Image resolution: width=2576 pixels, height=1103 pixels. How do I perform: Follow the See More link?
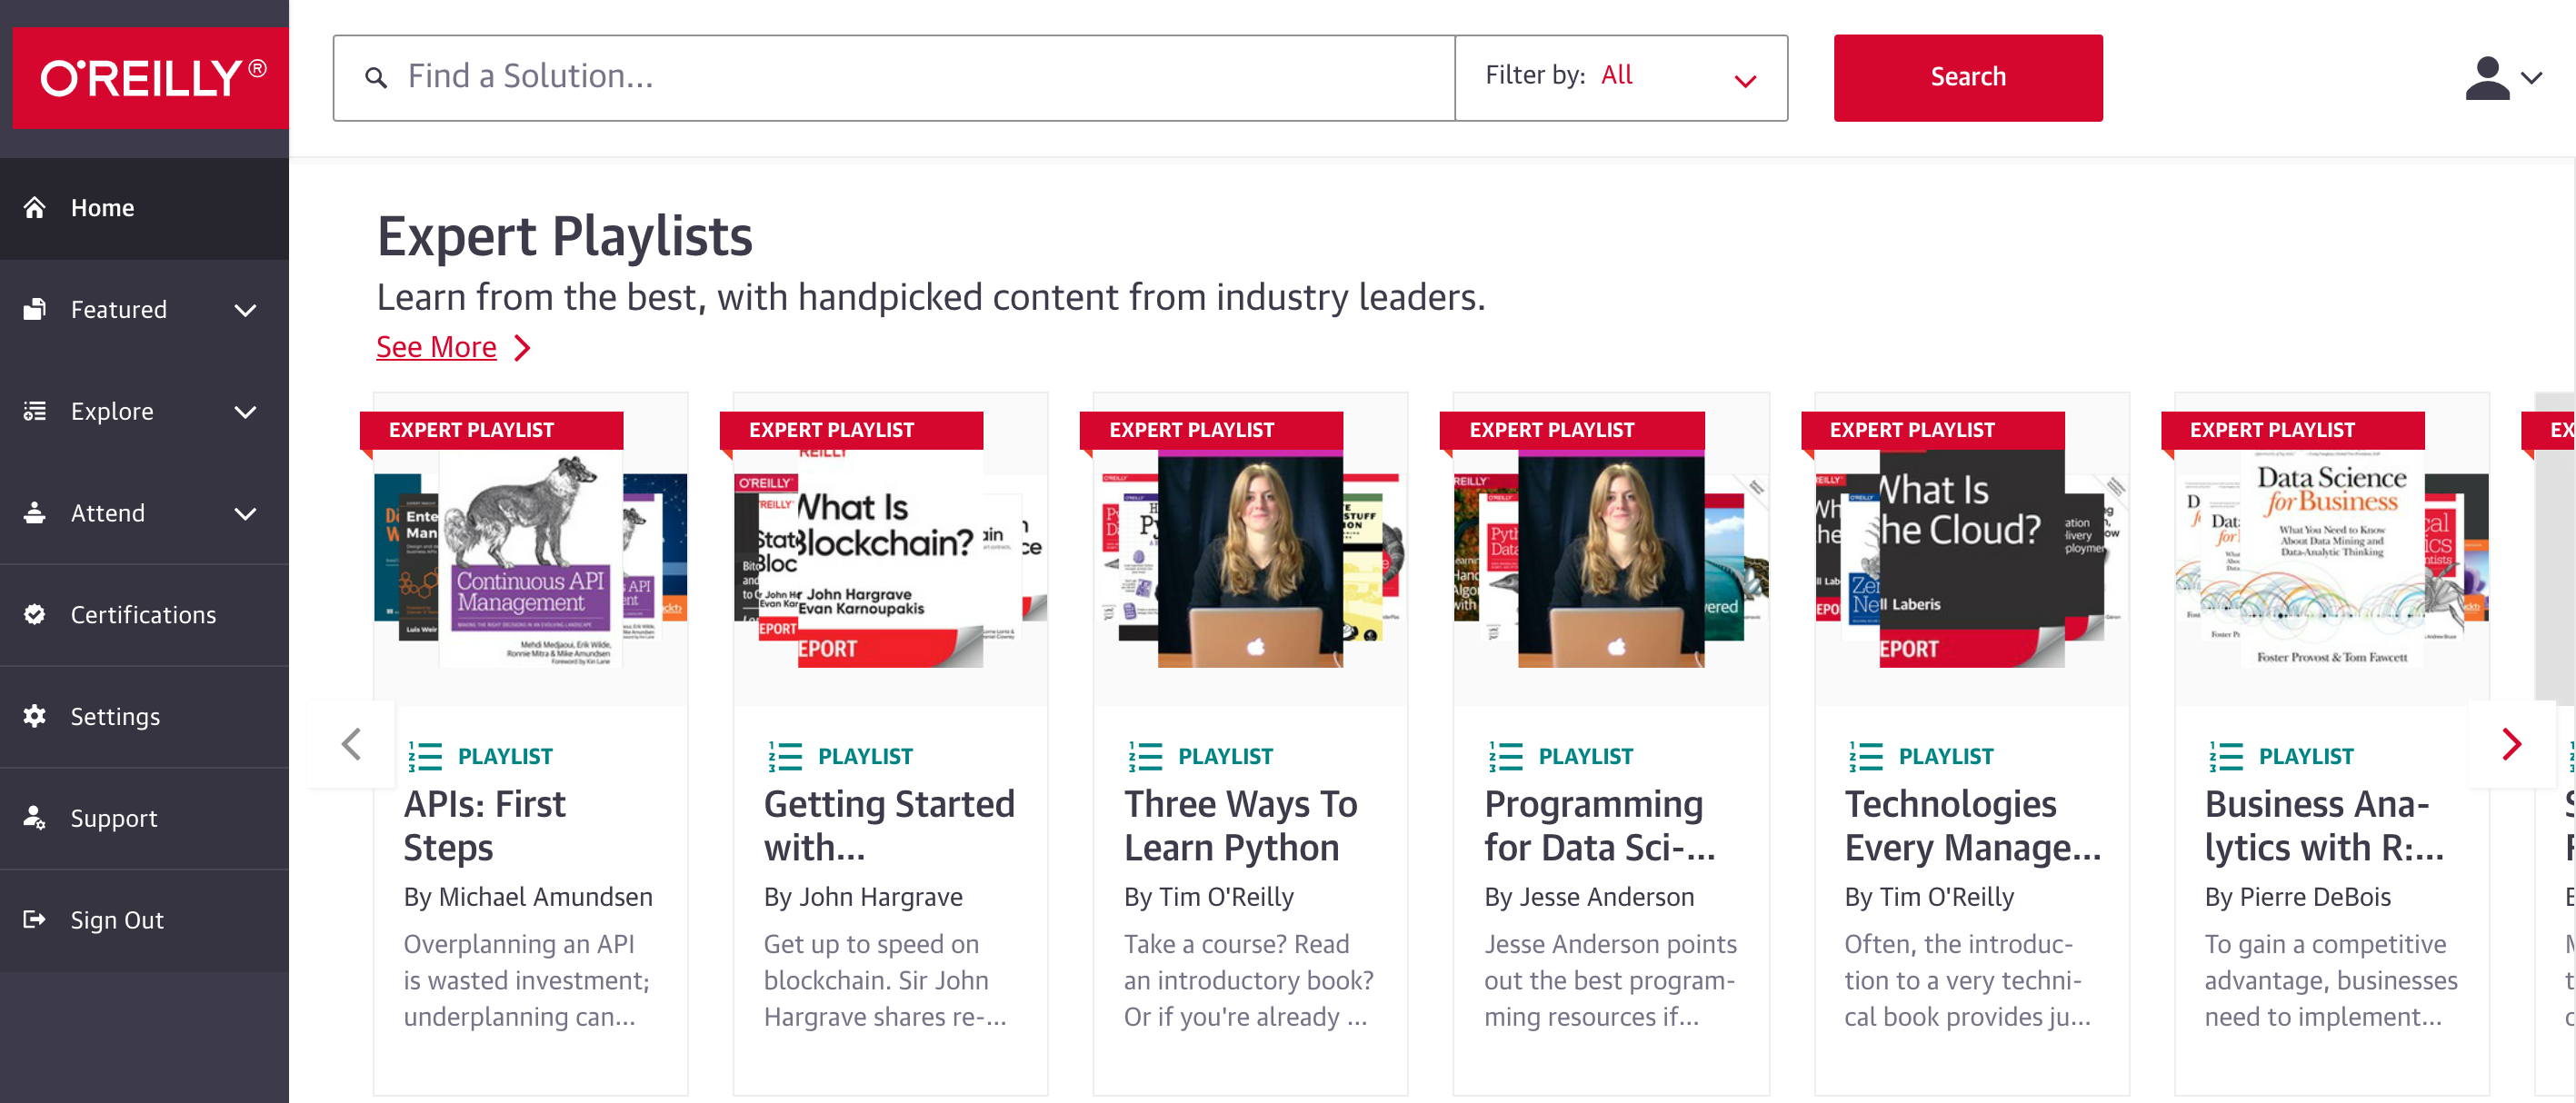436,347
